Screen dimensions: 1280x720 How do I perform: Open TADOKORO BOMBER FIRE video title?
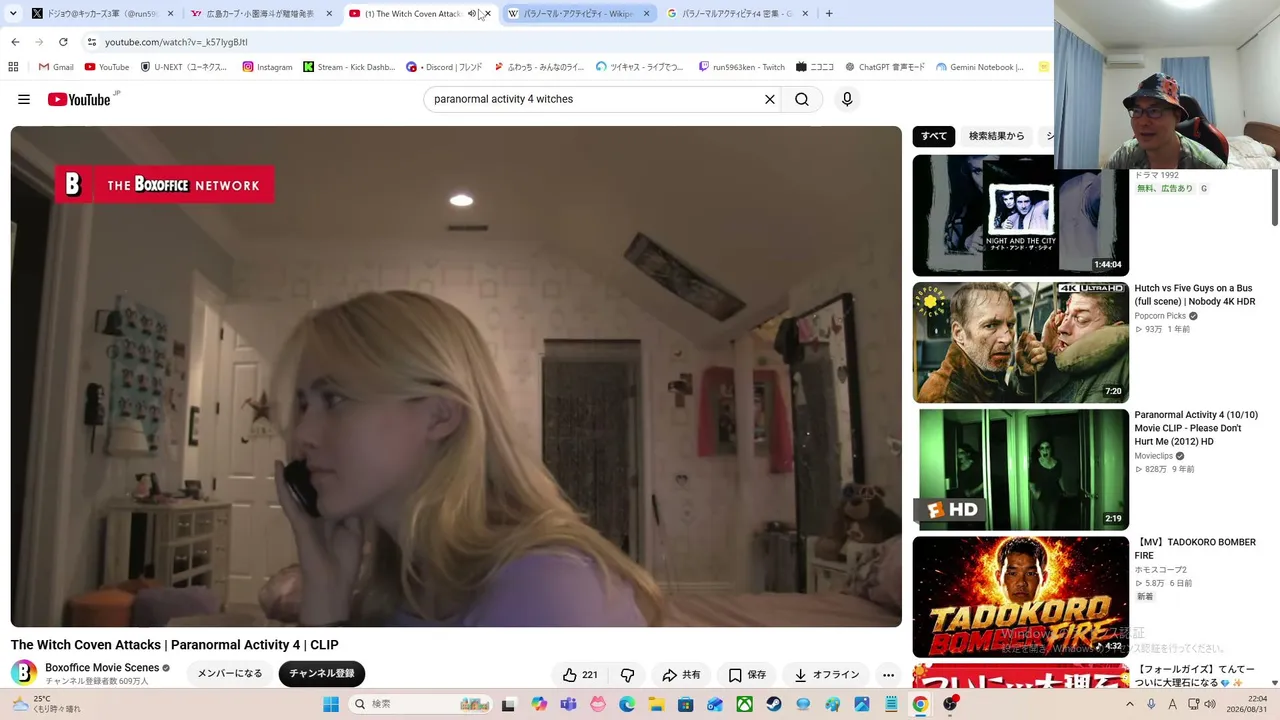tap(1195, 549)
